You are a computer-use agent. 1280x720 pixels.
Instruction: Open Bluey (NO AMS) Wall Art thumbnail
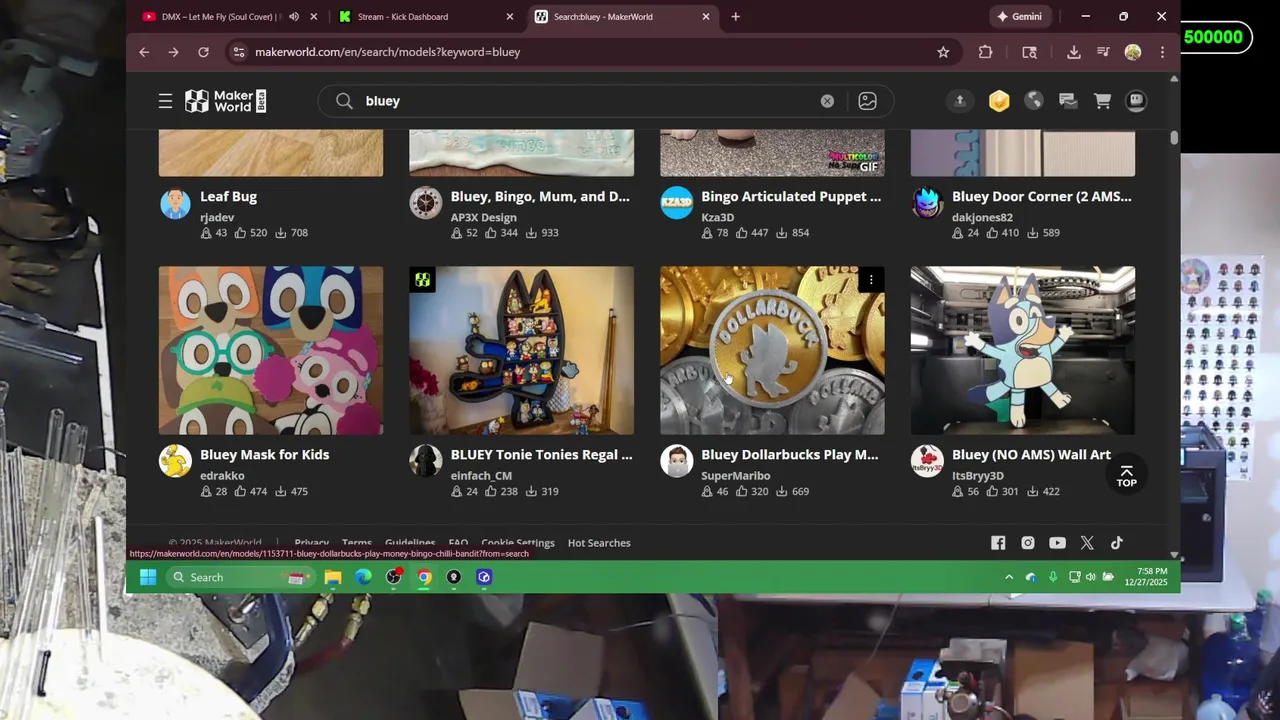(x=1023, y=350)
